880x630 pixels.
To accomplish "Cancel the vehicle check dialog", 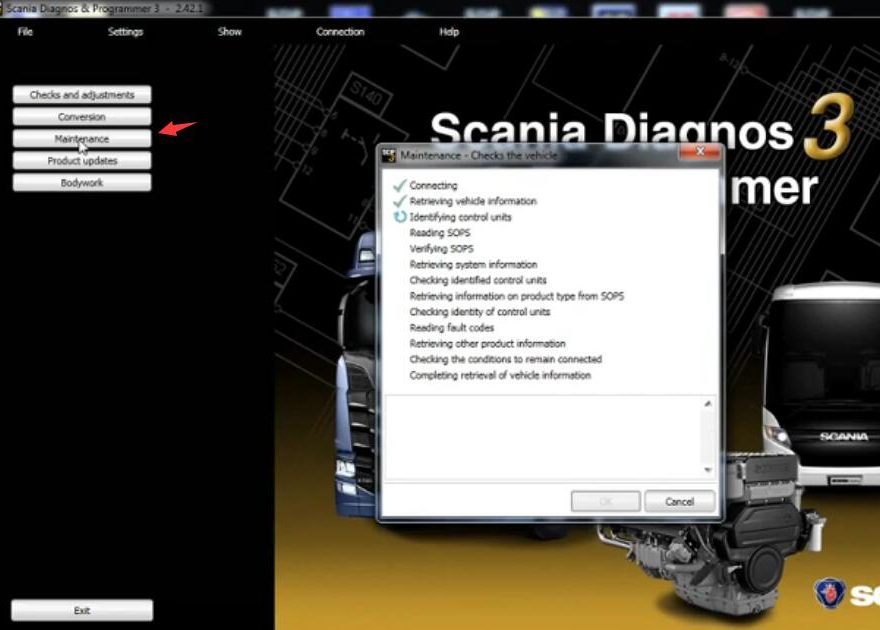I will click(680, 502).
